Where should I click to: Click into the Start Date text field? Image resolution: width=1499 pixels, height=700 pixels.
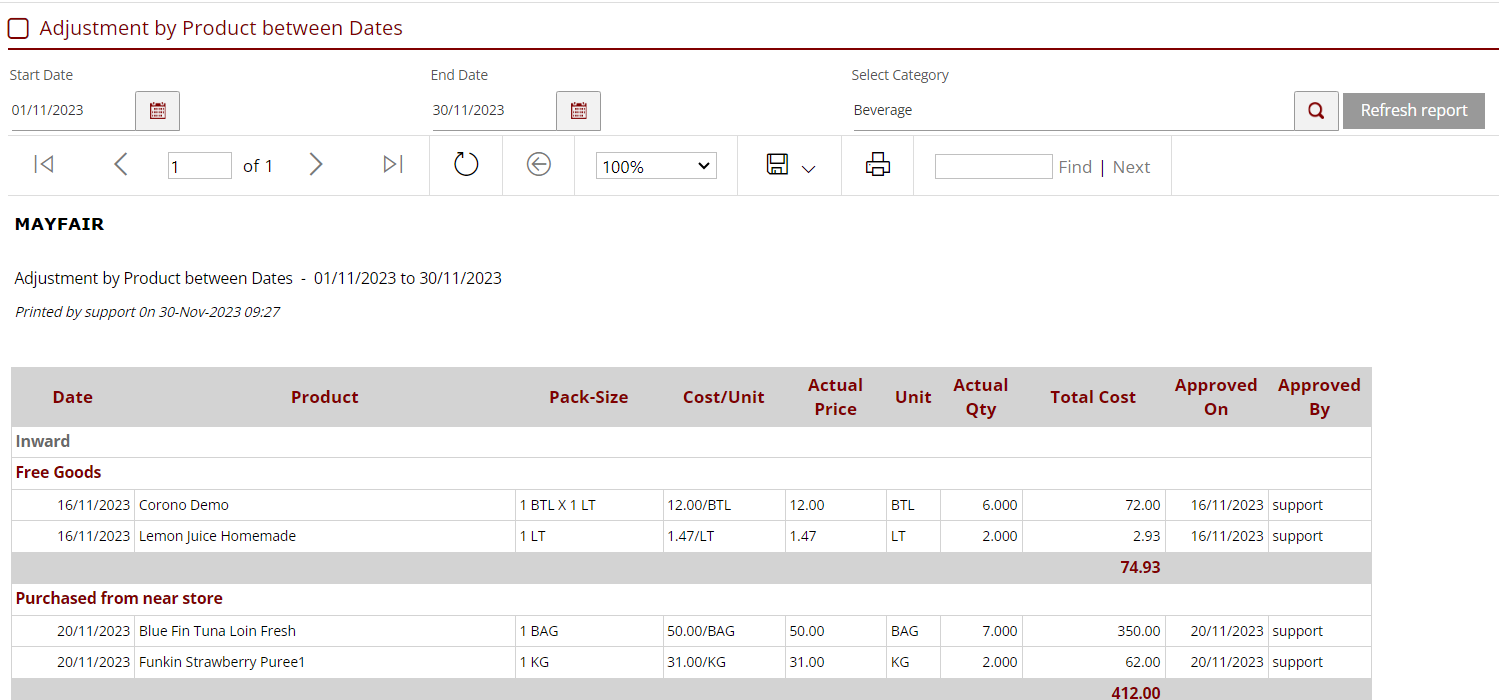[x=70, y=111]
